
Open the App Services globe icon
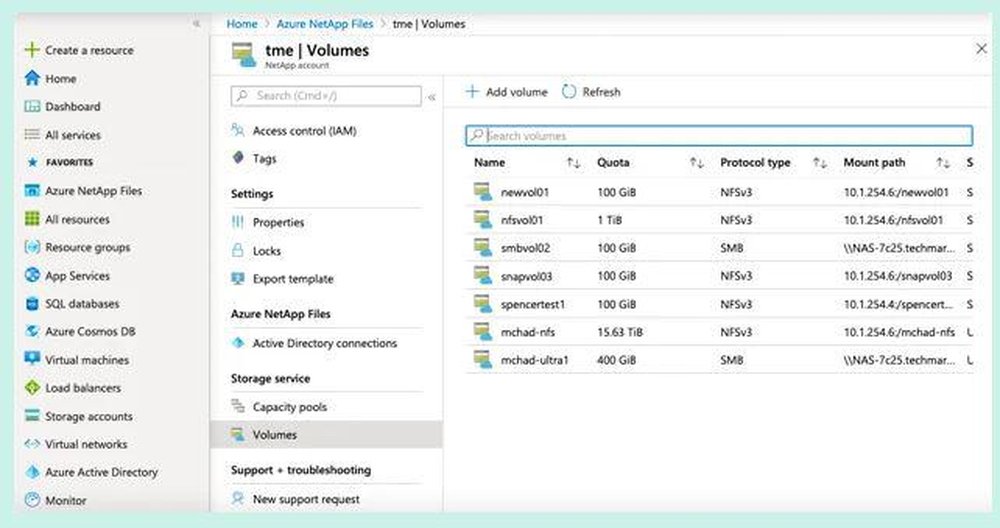point(32,275)
